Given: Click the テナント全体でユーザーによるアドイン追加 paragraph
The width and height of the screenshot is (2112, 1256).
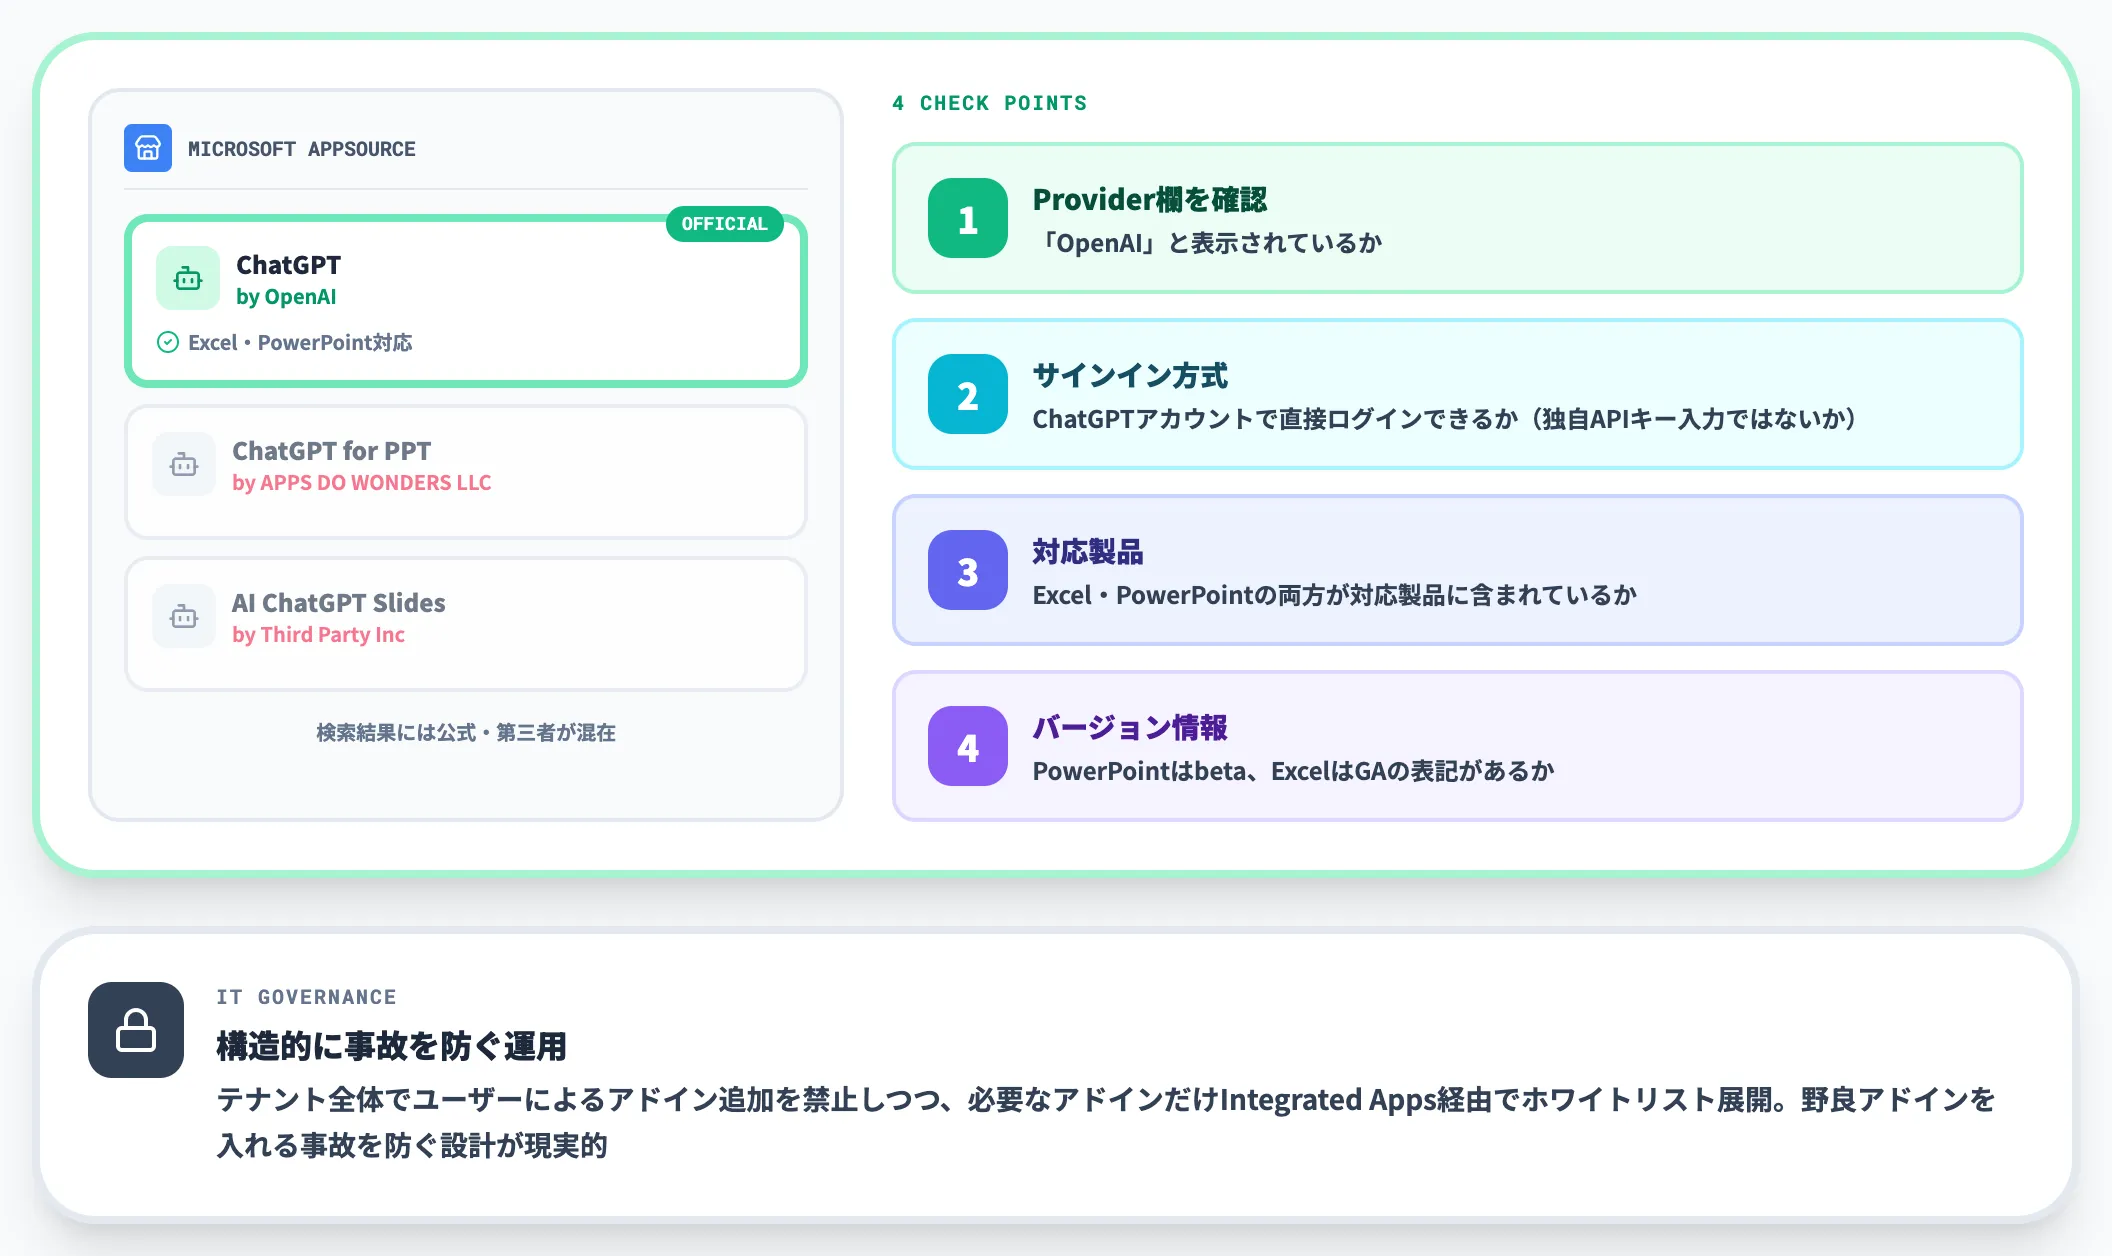Looking at the screenshot, I should pyautogui.click(x=1106, y=1122).
